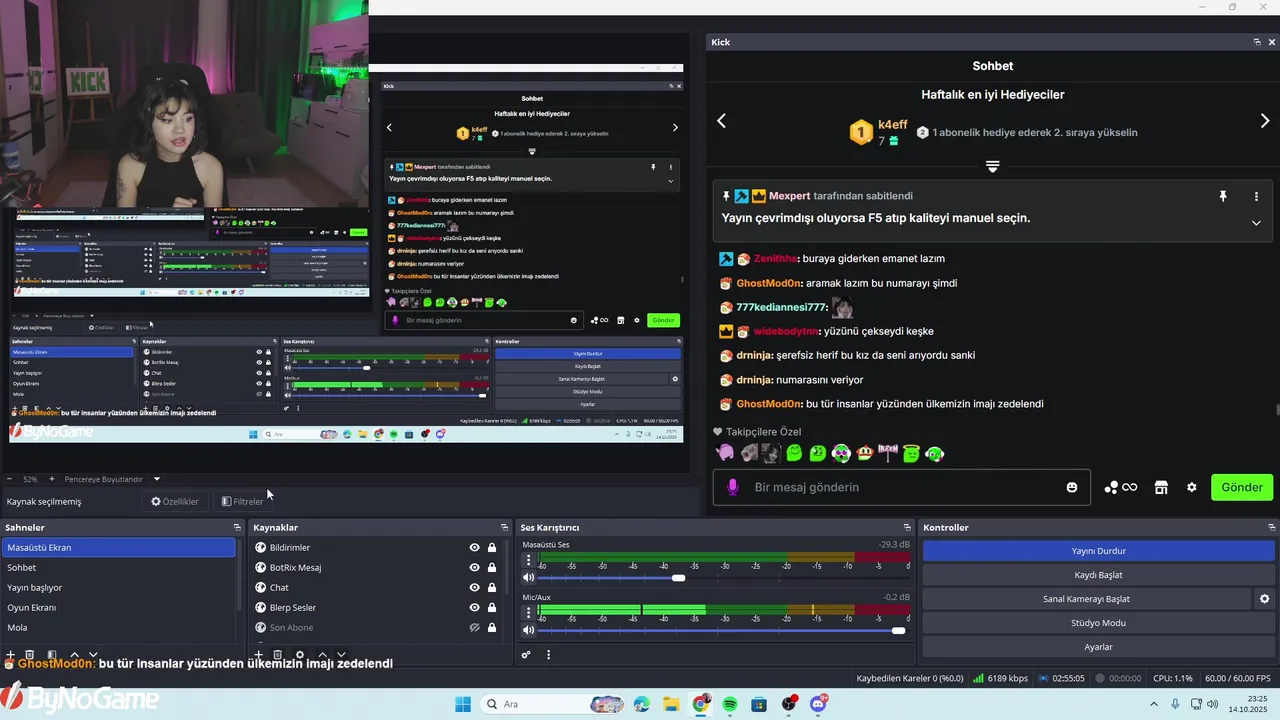Viewport: 1280px width, 720px height.
Task: Select the pink sign emote
Action: click(888, 453)
